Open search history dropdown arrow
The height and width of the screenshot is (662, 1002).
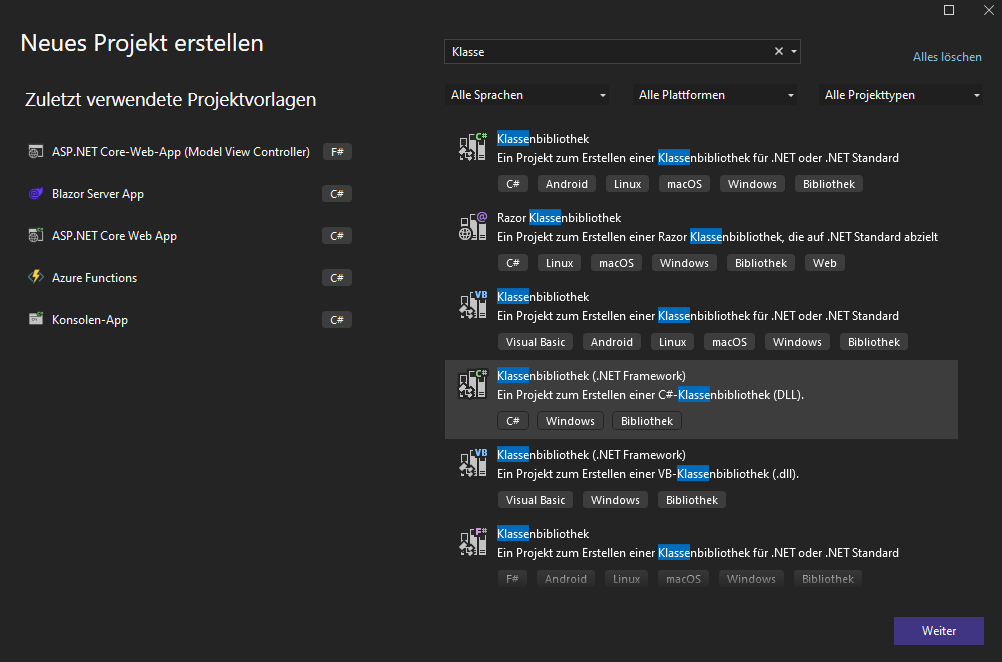click(x=794, y=52)
